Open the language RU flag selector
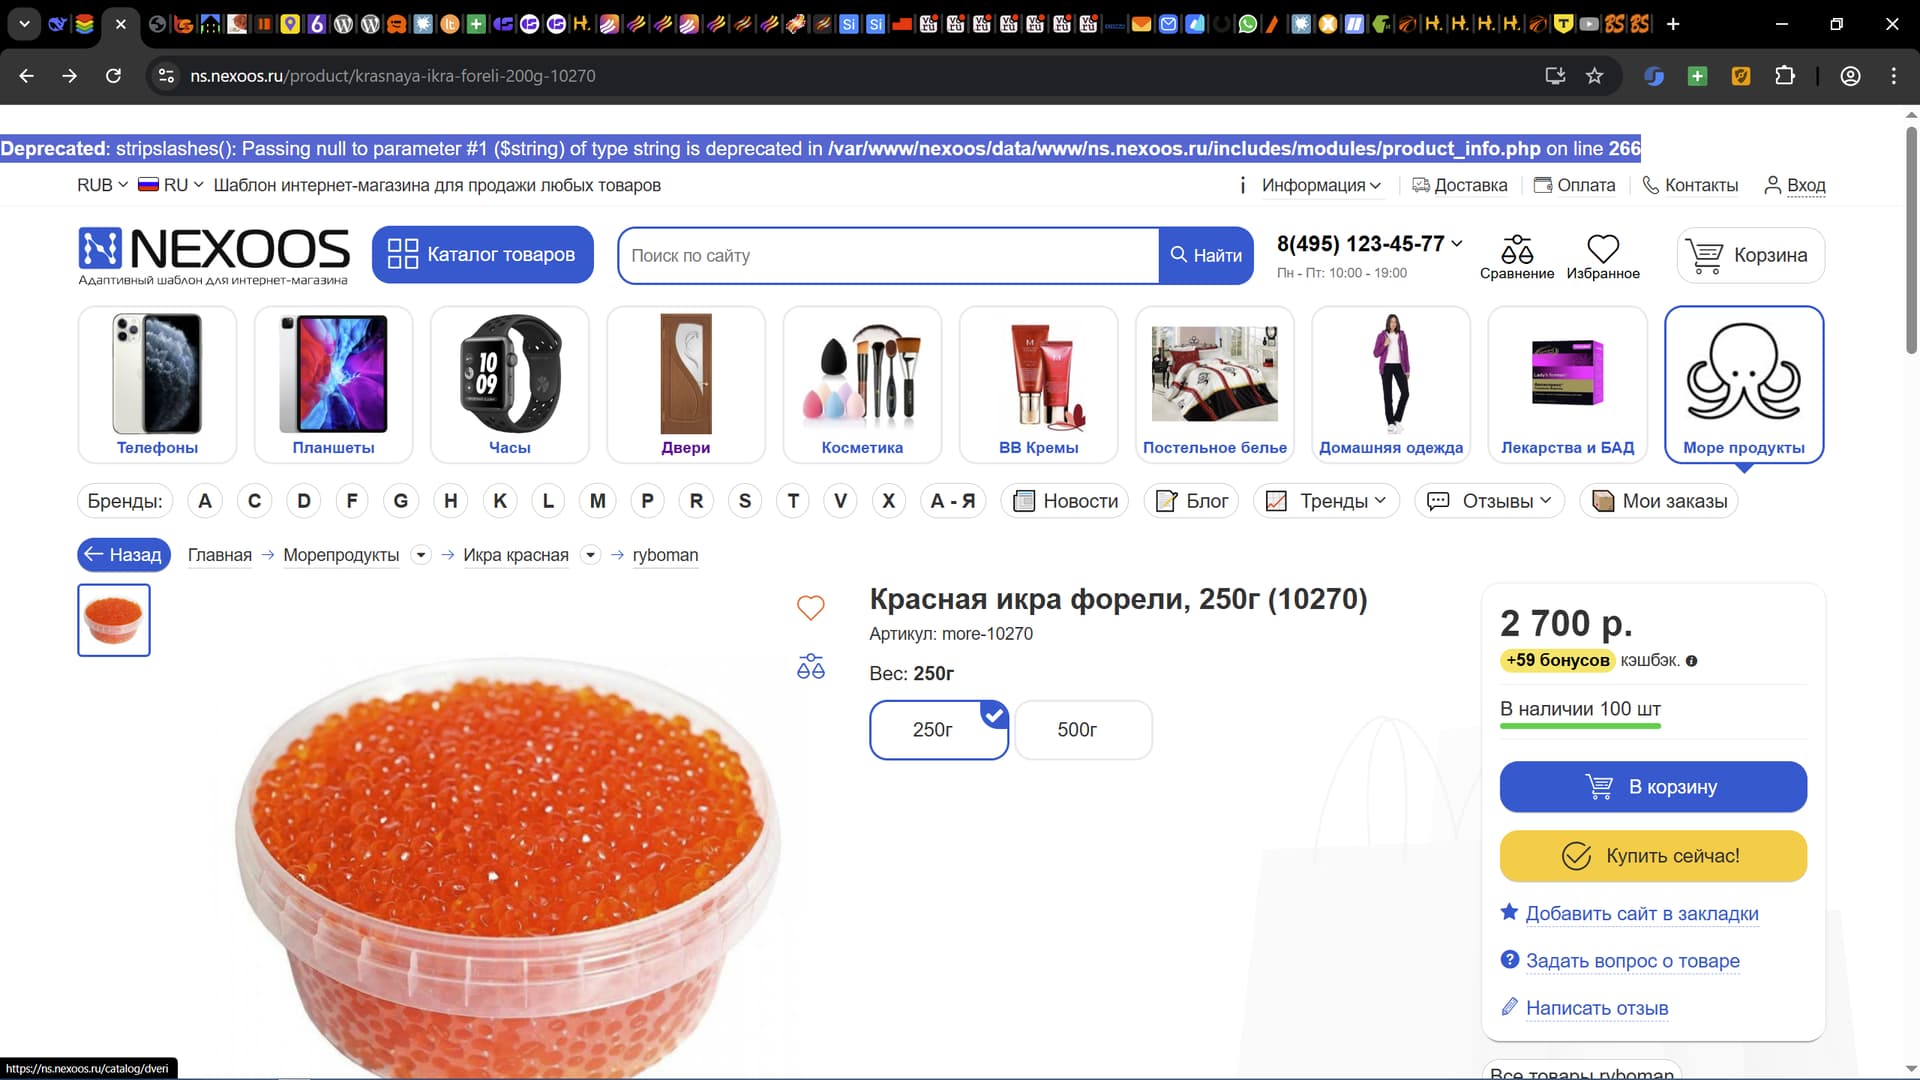Image resolution: width=1920 pixels, height=1080 pixels. point(171,185)
